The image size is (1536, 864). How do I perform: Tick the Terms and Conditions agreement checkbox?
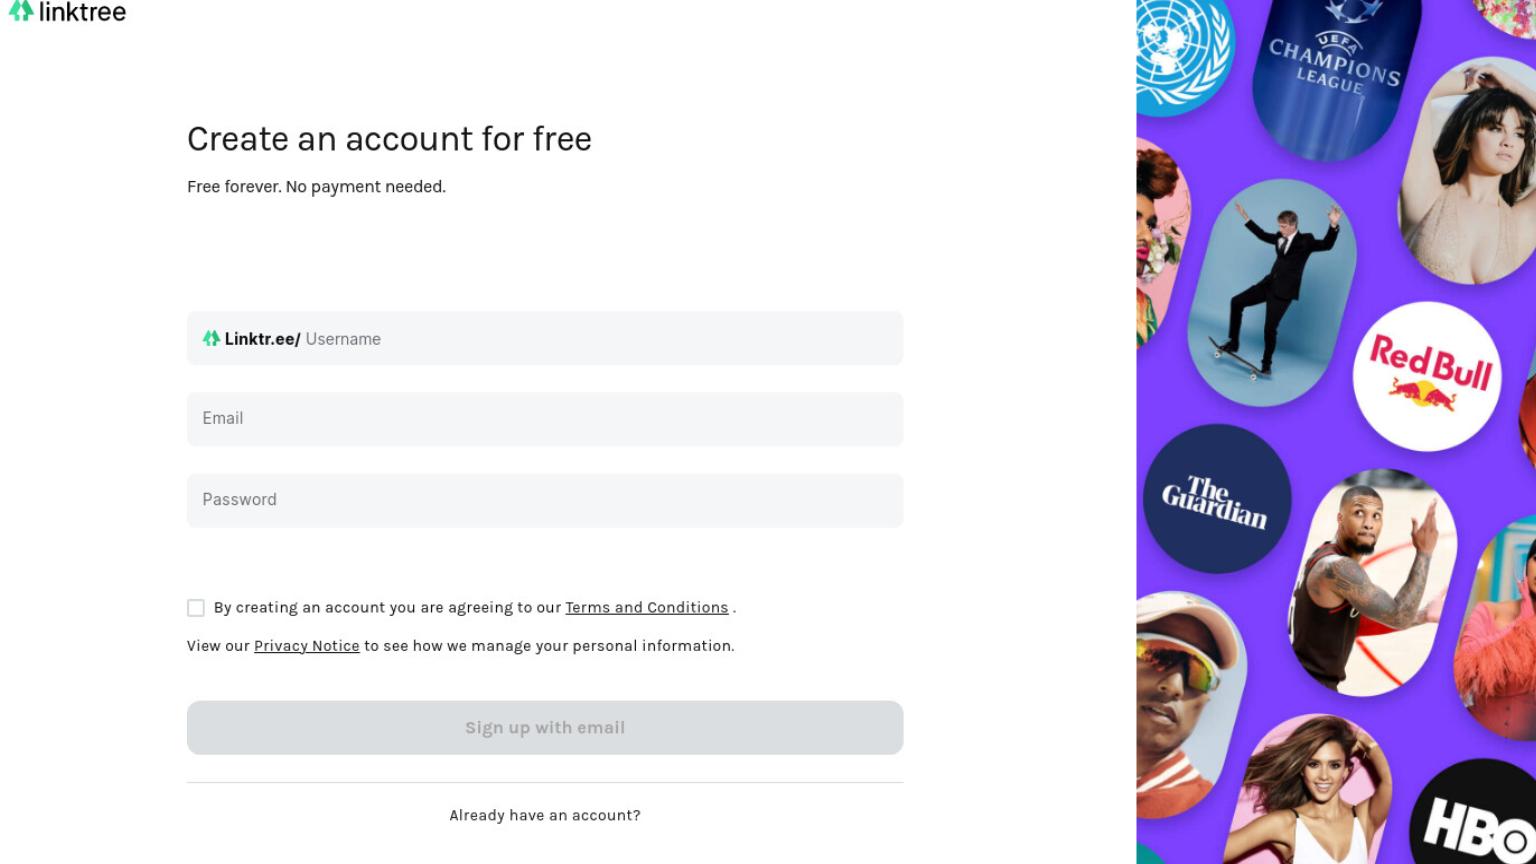point(196,608)
